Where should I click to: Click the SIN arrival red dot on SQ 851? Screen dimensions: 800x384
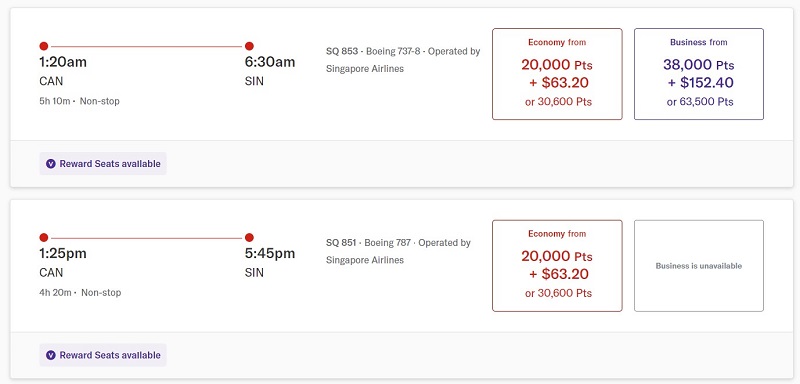point(249,238)
